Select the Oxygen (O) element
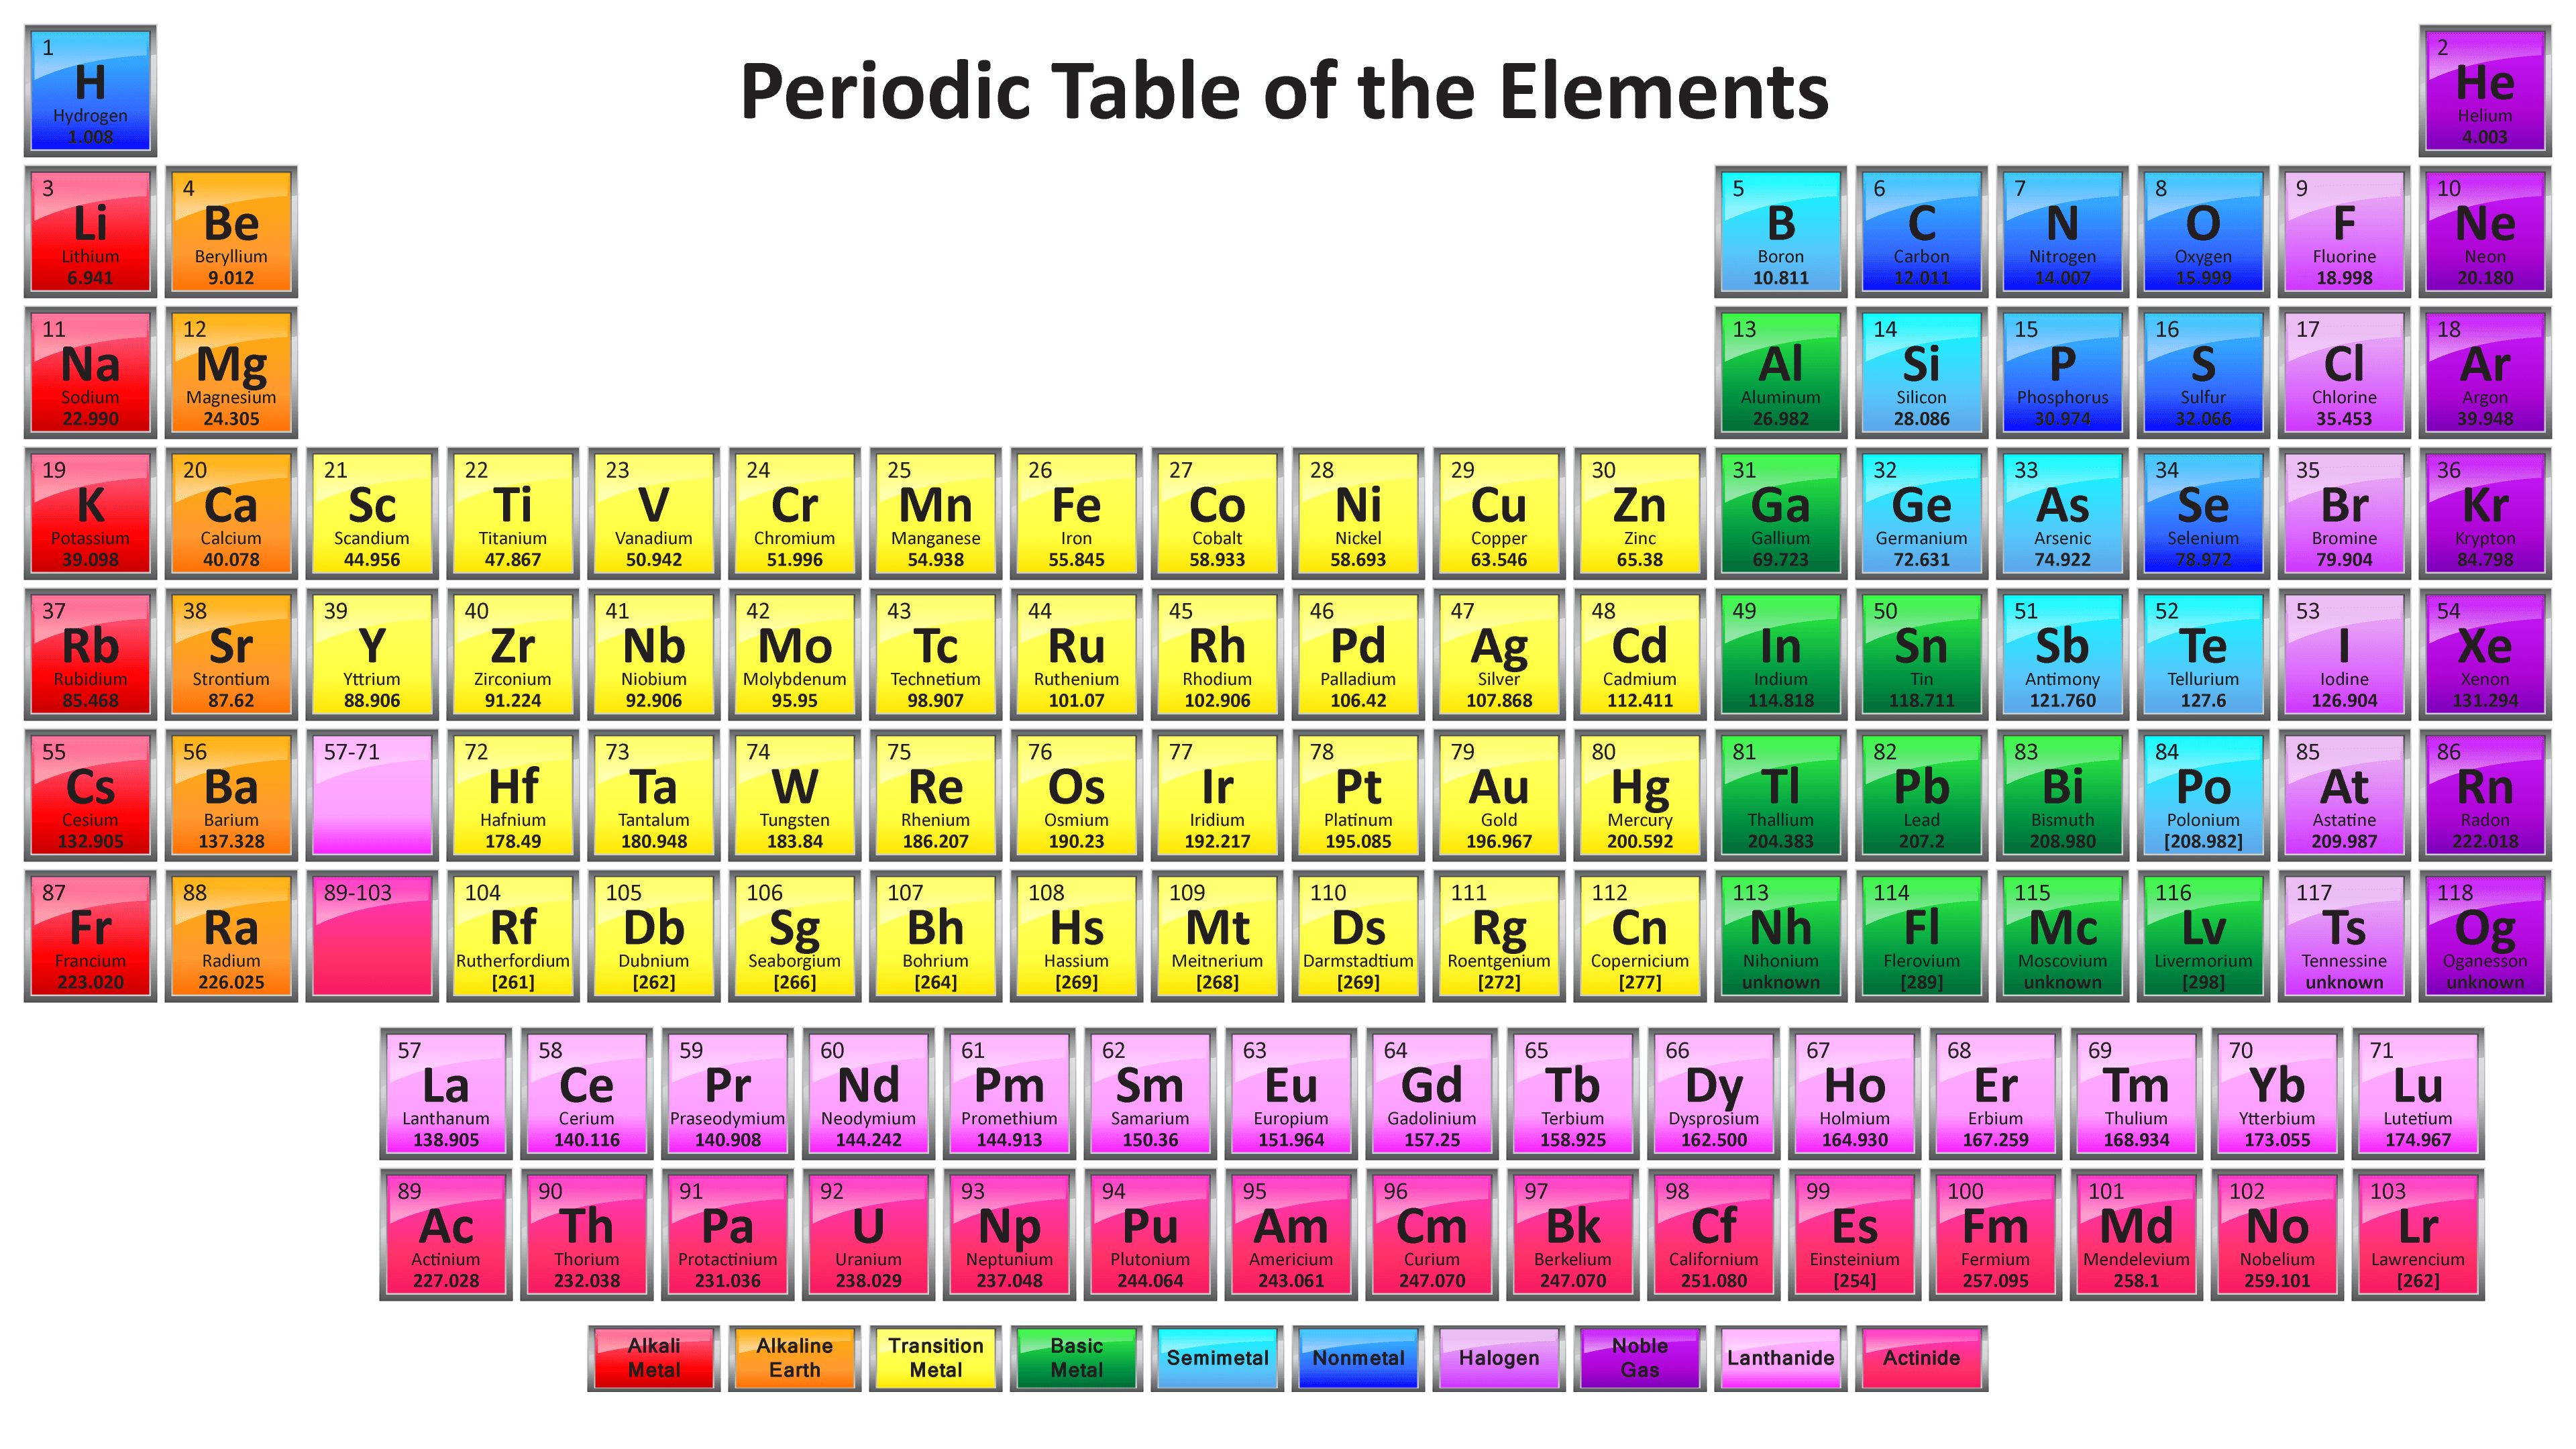2576x1449 pixels. 2203,232
